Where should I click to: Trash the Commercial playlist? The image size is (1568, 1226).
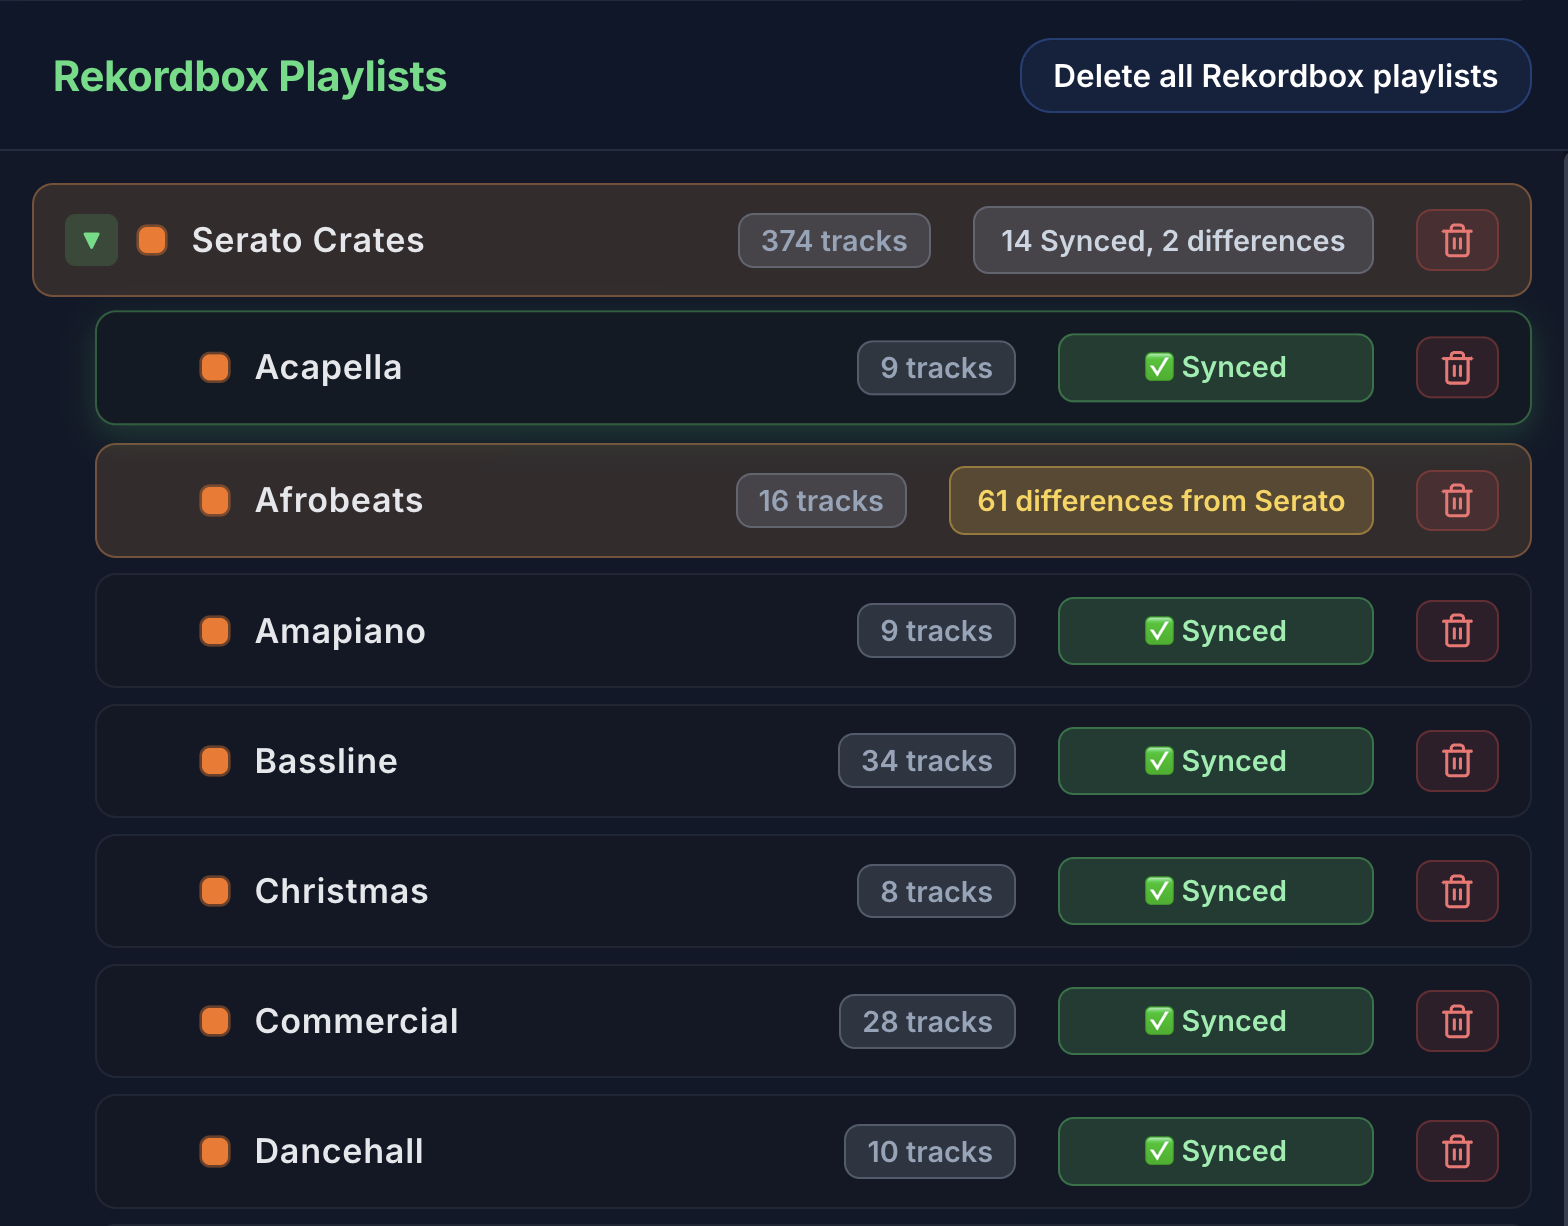point(1457,1021)
